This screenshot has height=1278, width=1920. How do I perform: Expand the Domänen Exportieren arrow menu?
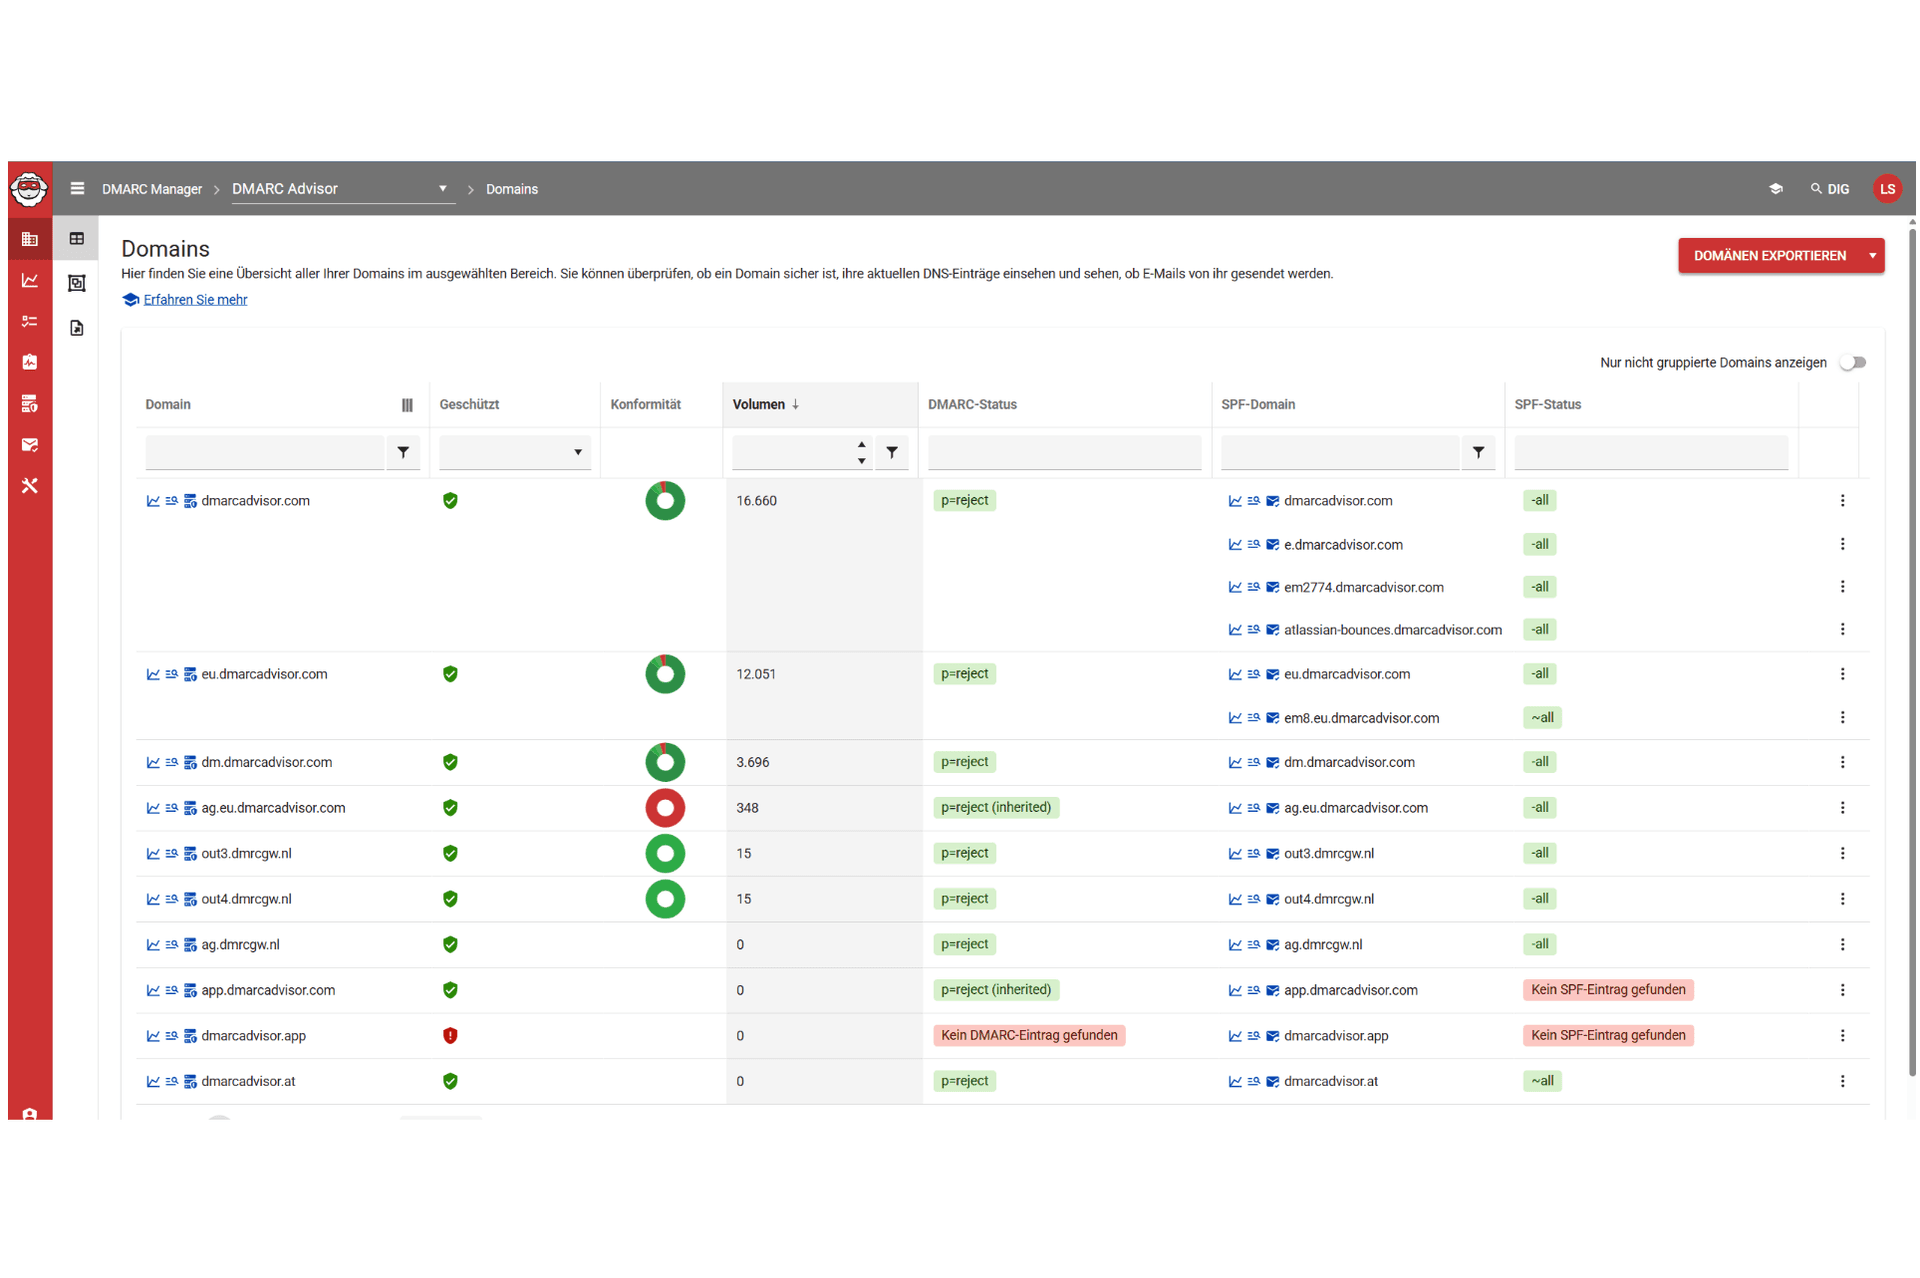(x=1872, y=256)
